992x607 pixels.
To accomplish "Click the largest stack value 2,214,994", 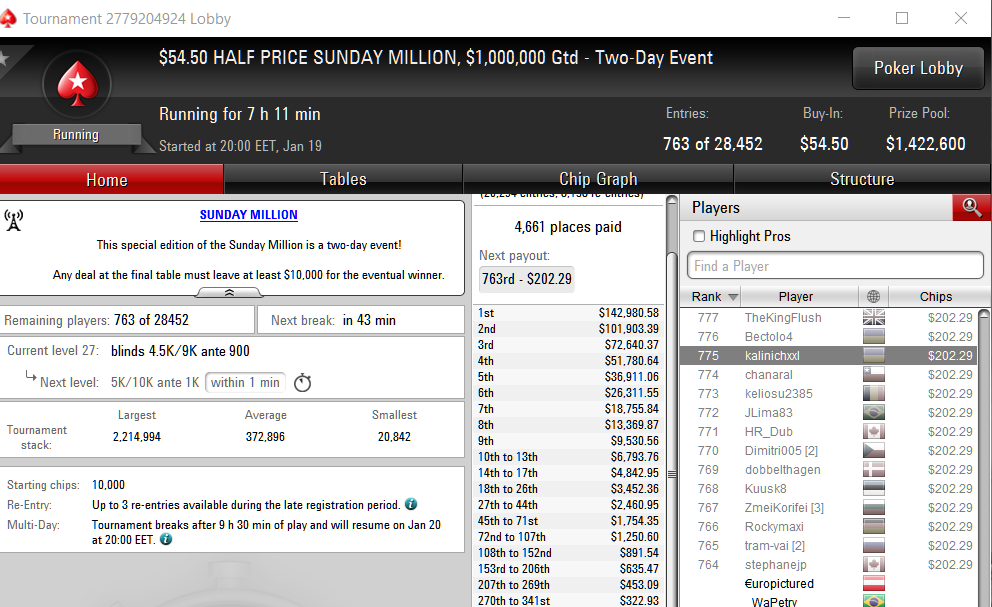I will (x=137, y=437).
